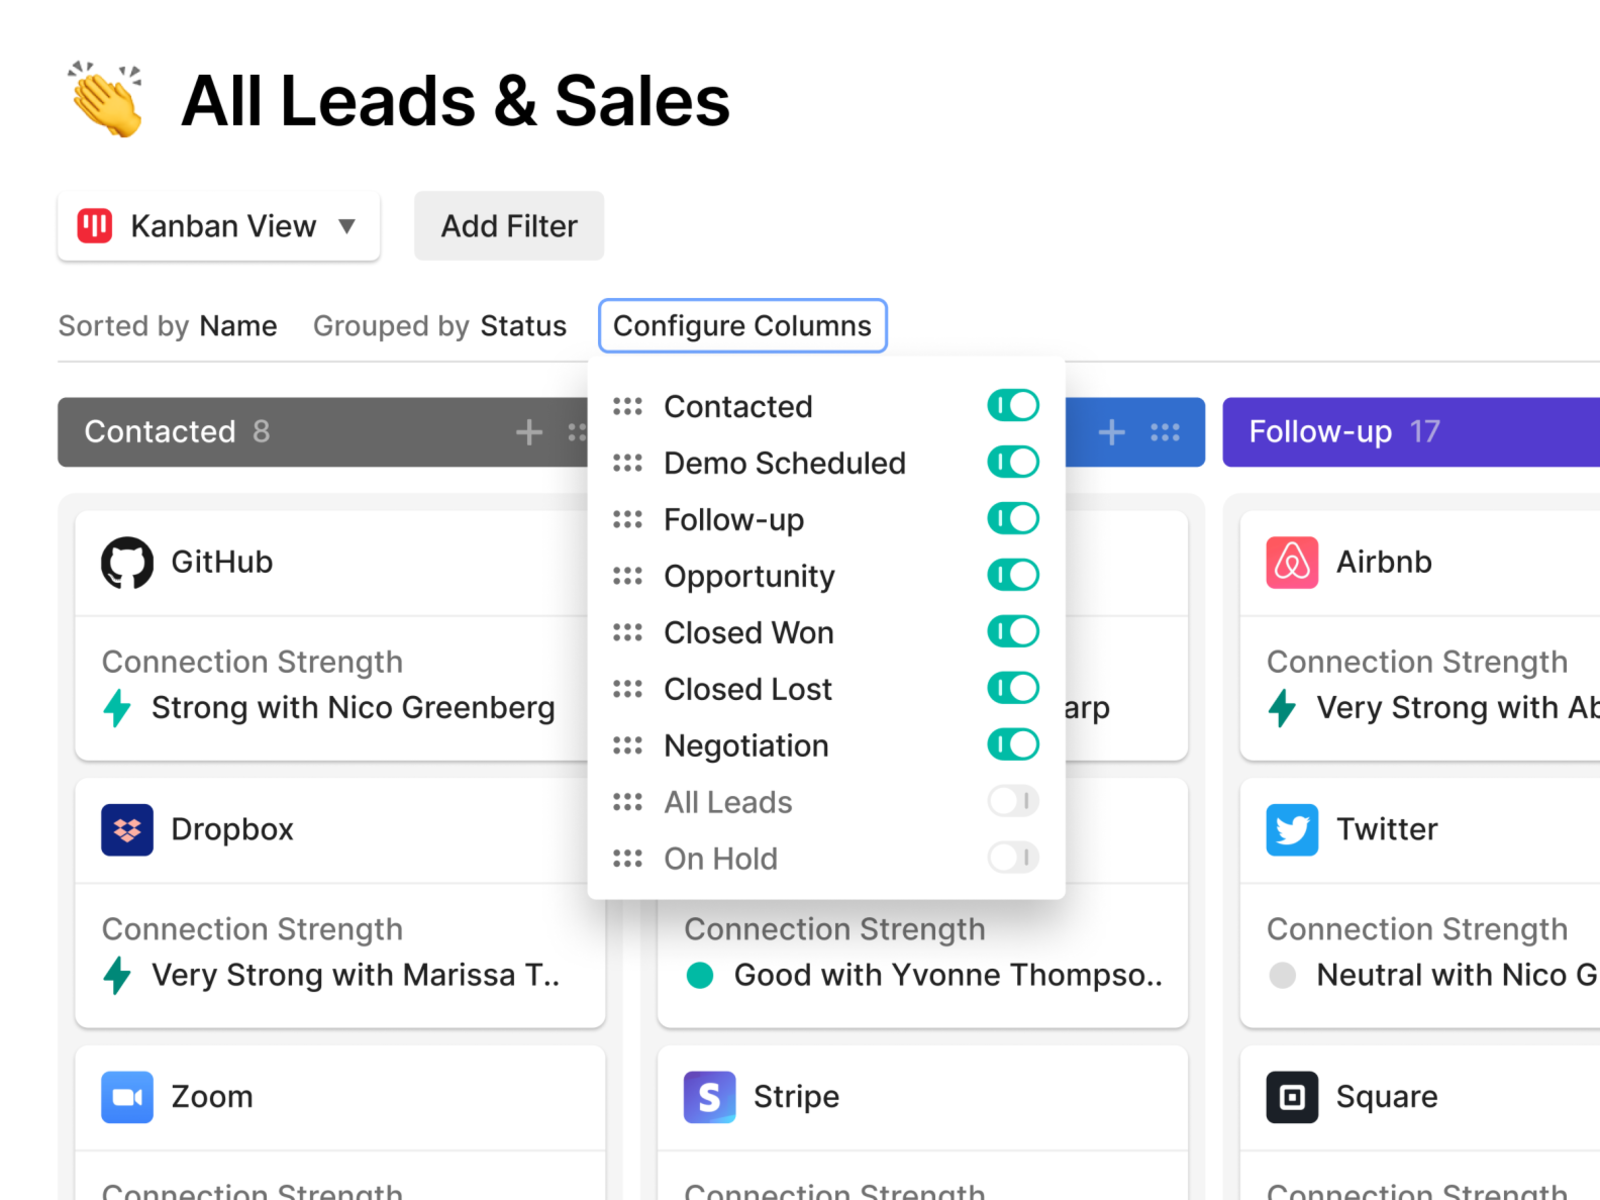Toggle off the Demo Scheduled column
This screenshot has width=1600, height=1200.
(x=1013, y=462)
